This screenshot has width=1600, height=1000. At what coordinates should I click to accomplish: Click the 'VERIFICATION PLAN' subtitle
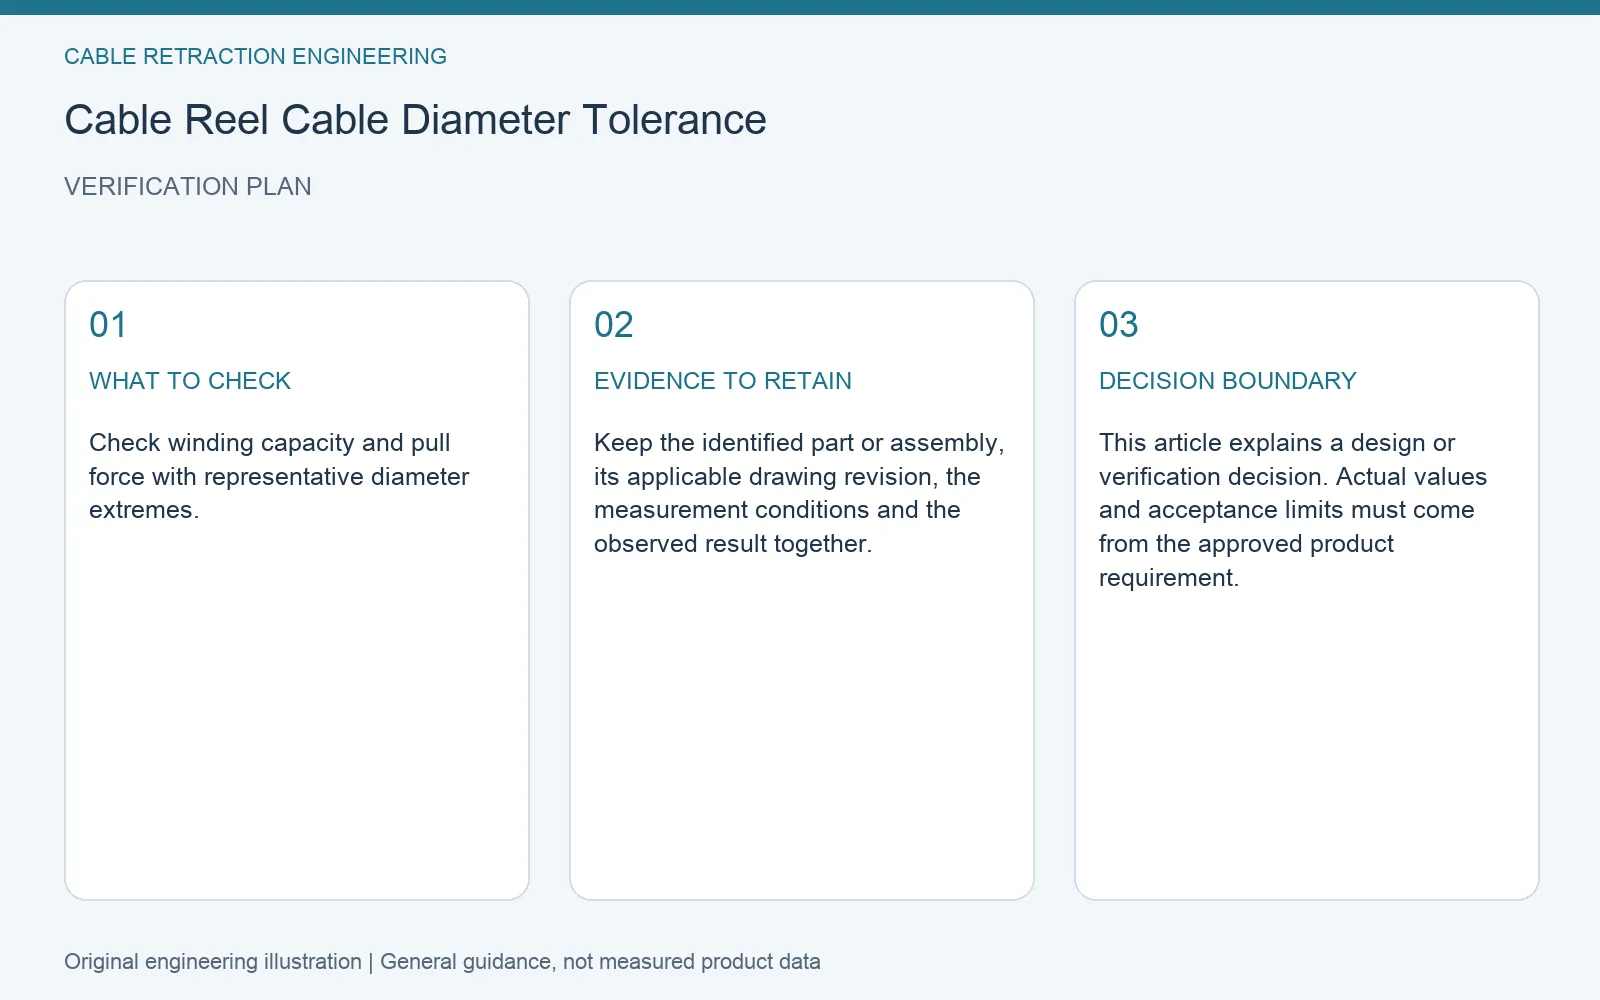pos(188,187)
